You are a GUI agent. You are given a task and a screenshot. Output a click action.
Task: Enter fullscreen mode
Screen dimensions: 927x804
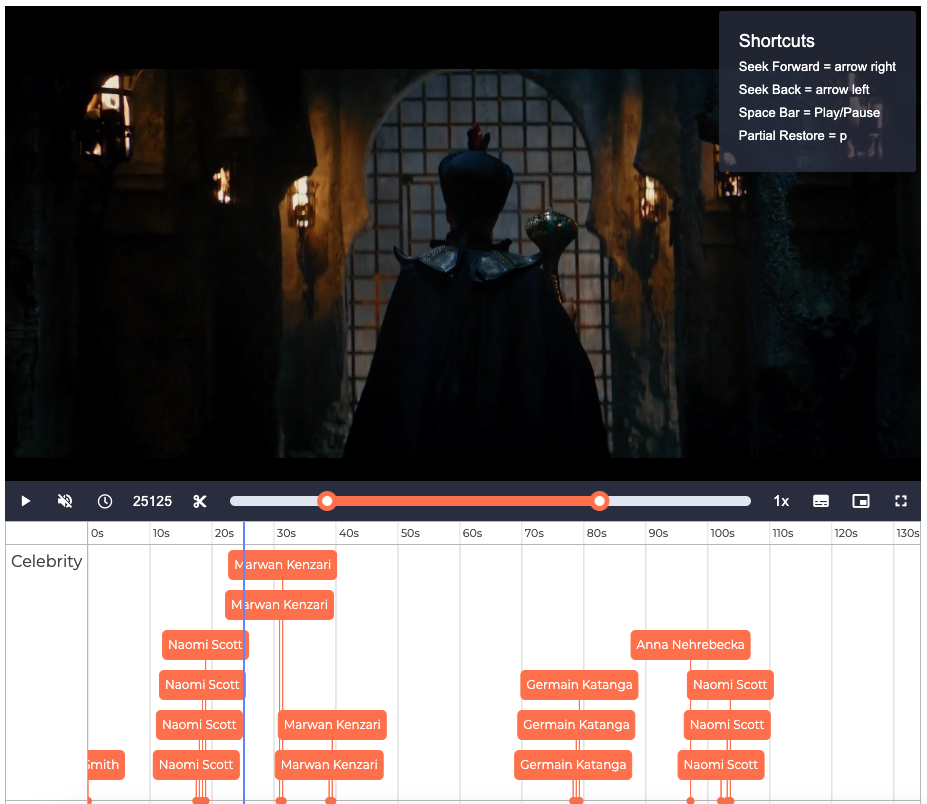(x=900, y=501)
